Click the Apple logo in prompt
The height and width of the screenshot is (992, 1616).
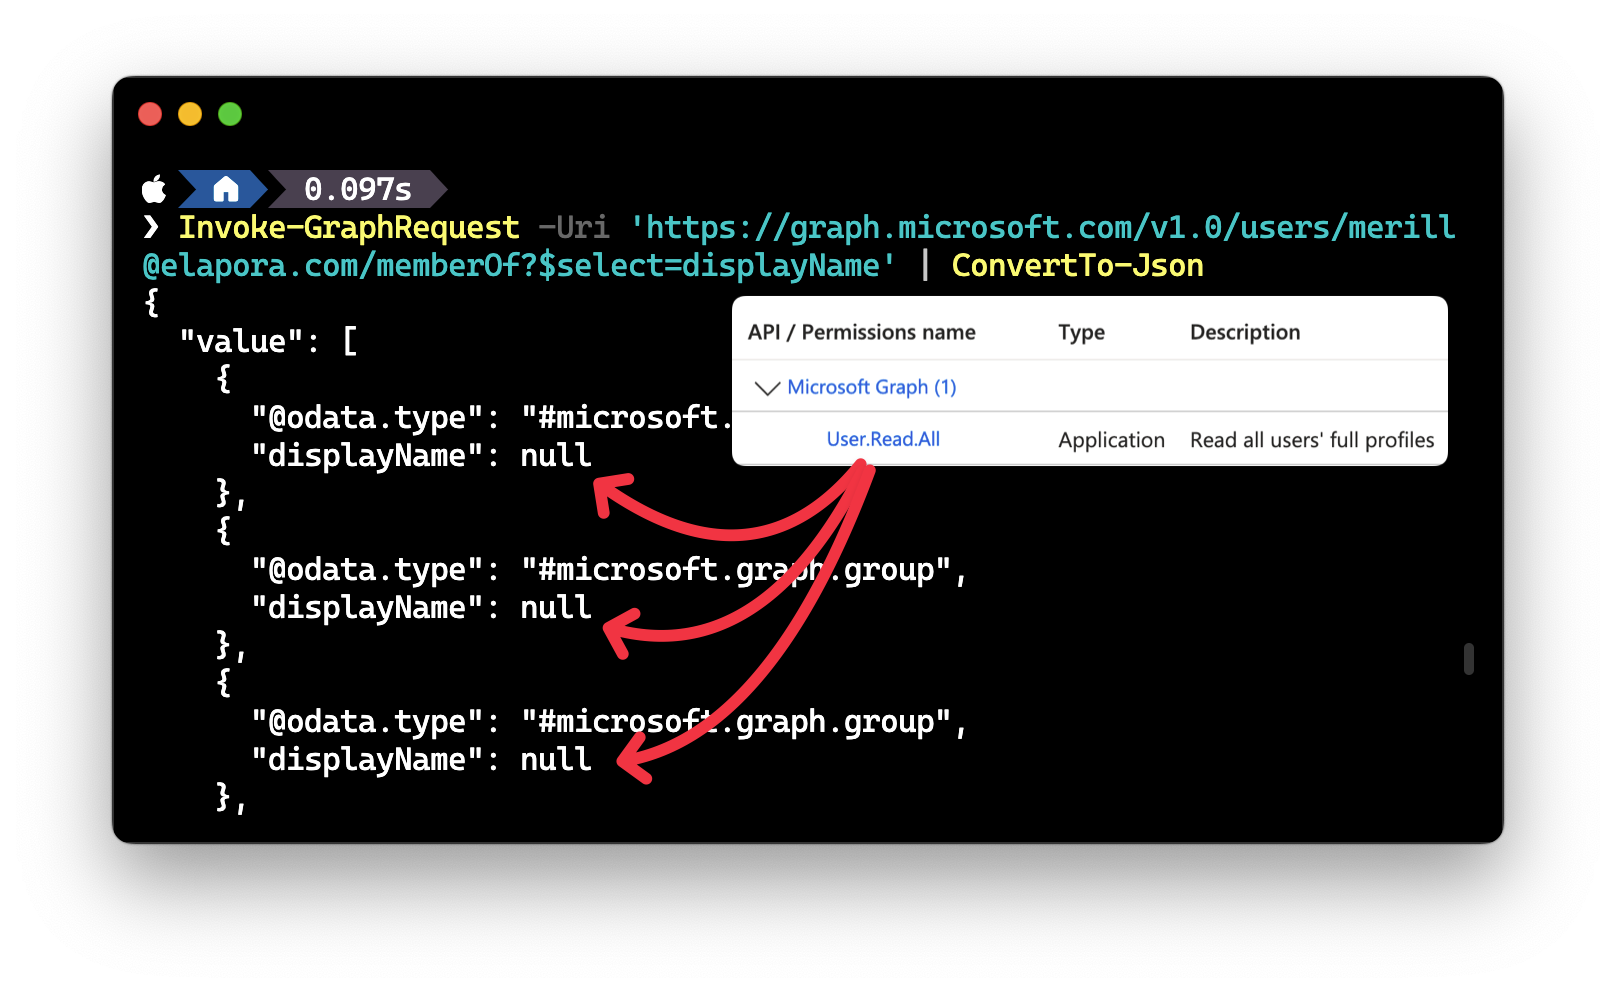(154, 188)
